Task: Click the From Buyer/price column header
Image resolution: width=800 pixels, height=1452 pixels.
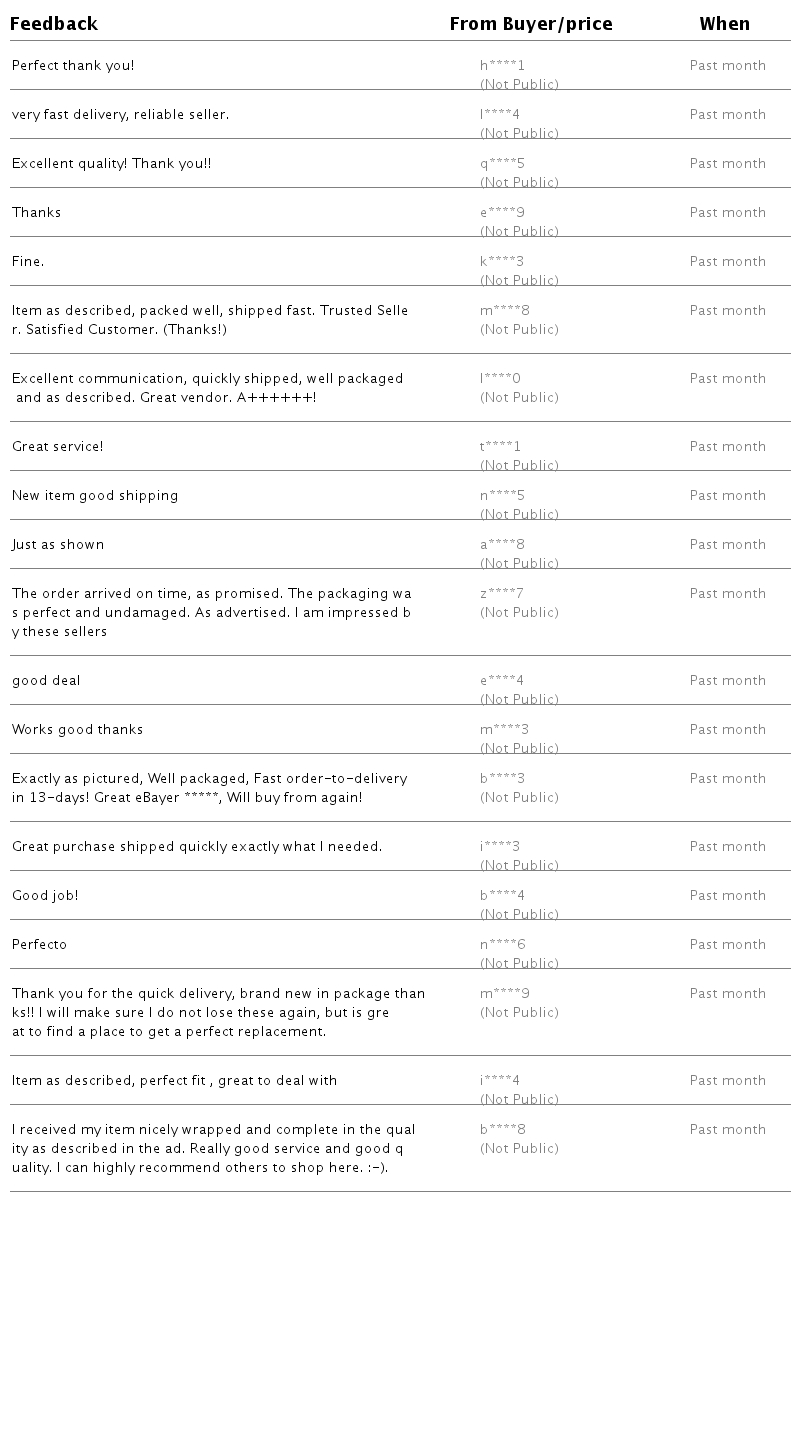Action: tap(531, 24)
